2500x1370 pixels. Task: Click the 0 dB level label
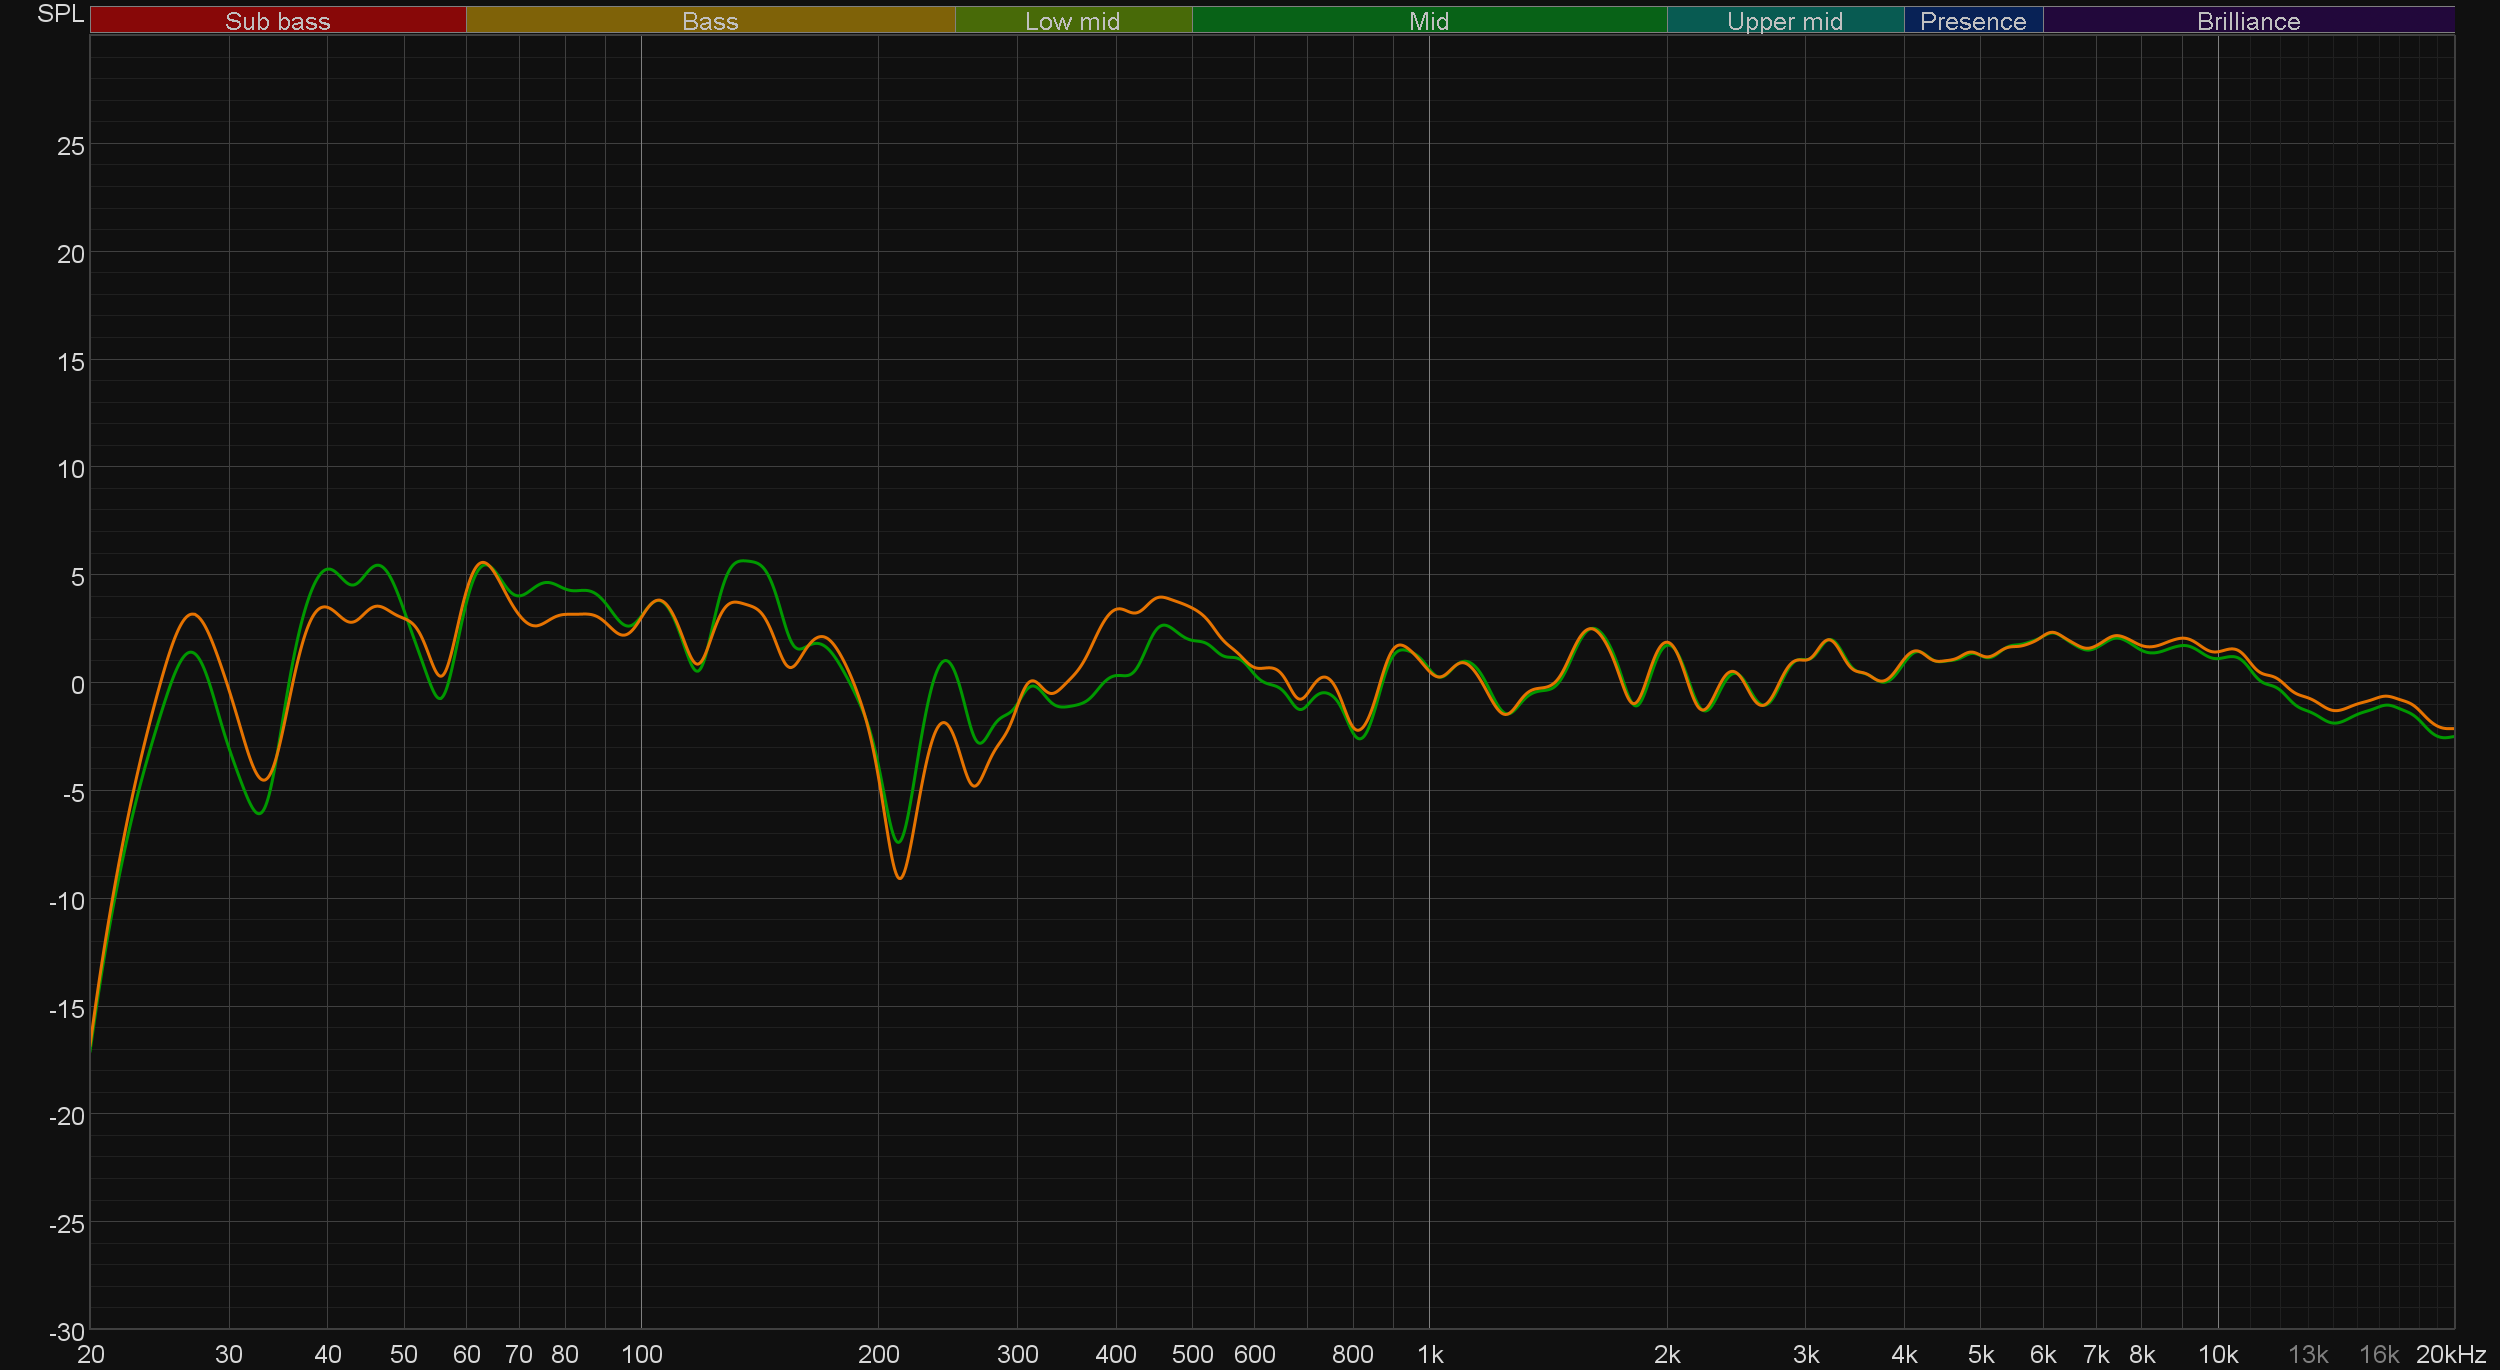coord(77,685)
